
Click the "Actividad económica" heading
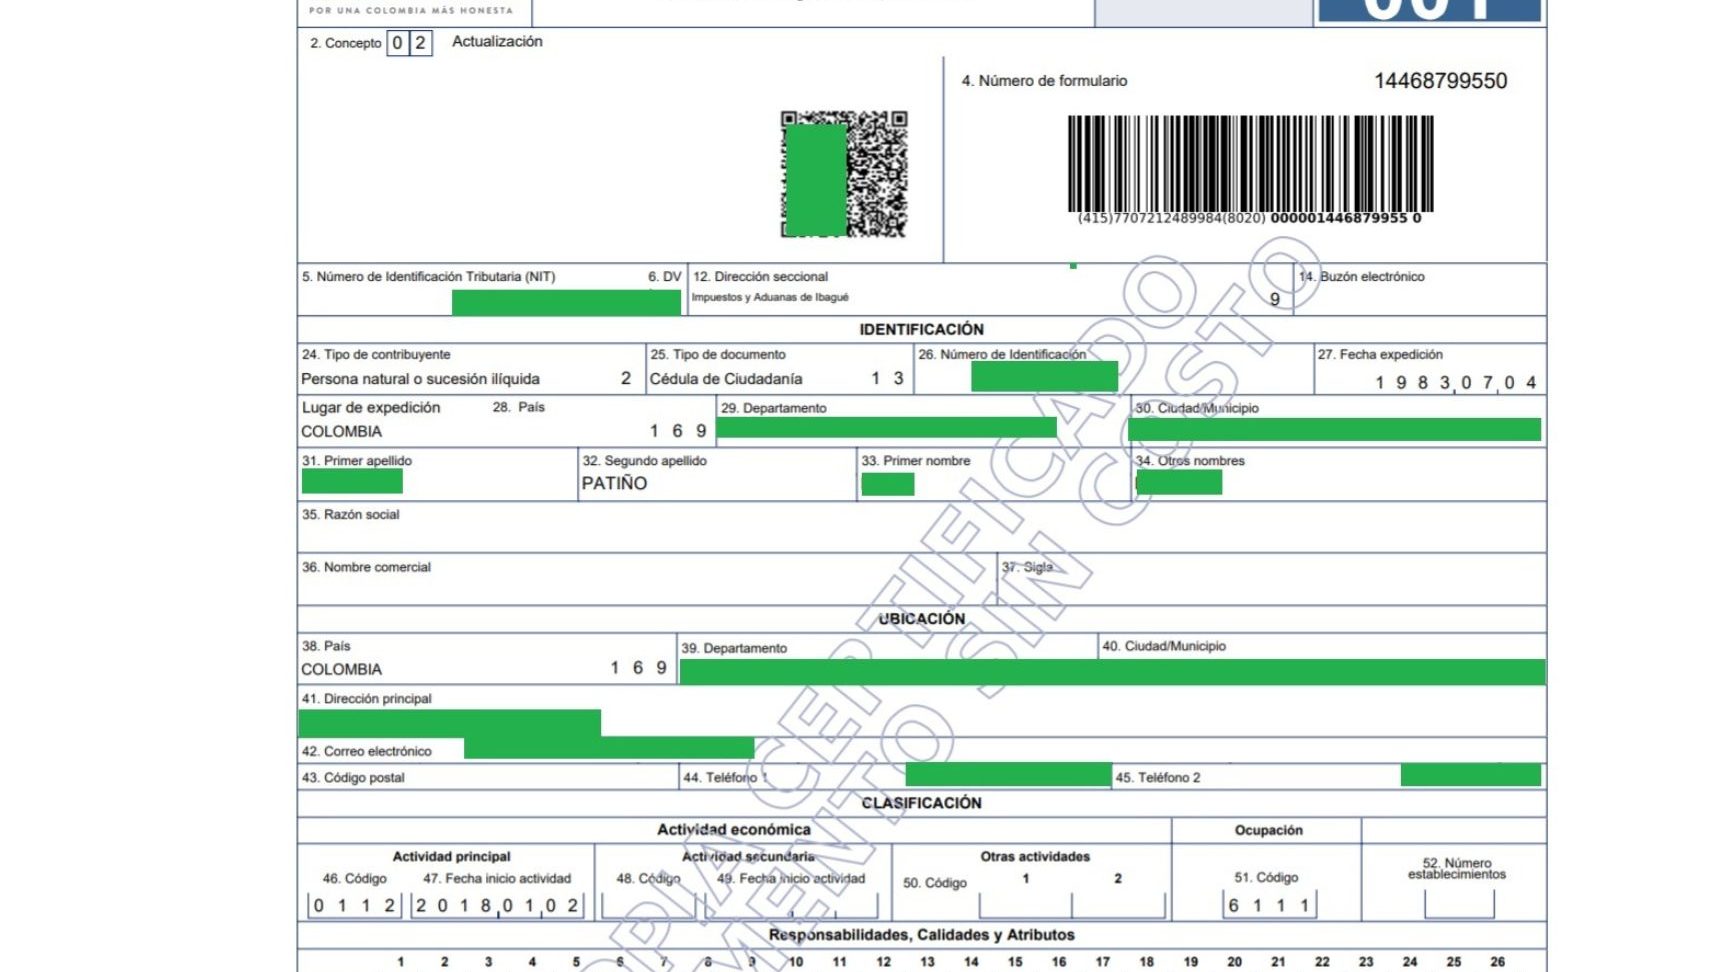(734, 829)
